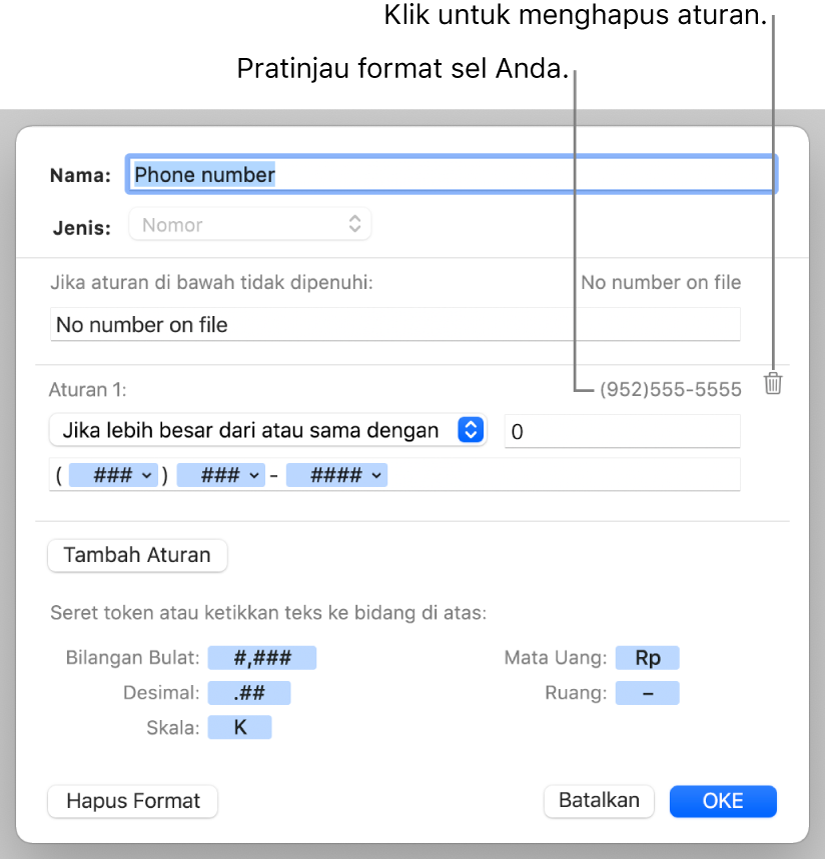Click the 'Jika aturan di bawah tidak dipenuhi:' label

pyautogui.click(x=211, y=283)
